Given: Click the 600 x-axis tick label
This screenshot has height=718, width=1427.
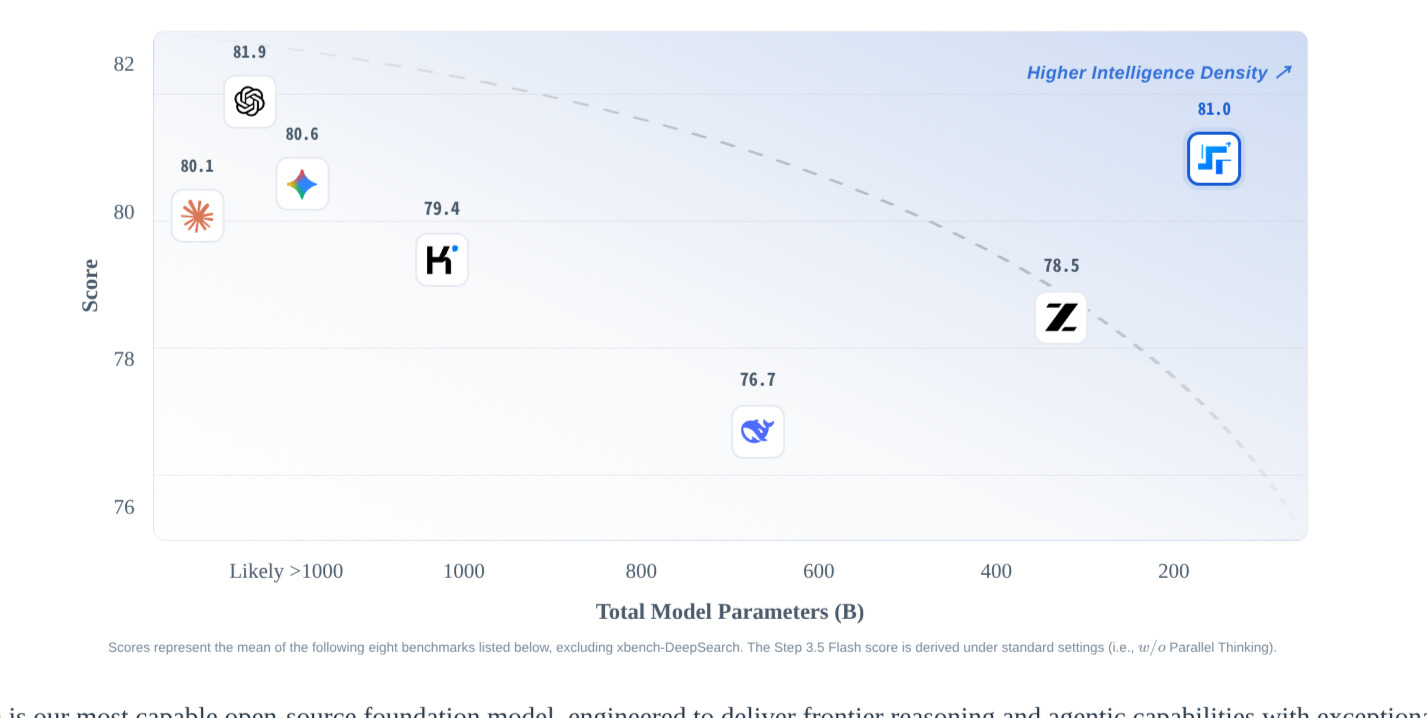Looking at the screenshot, I should pos(818,571).
